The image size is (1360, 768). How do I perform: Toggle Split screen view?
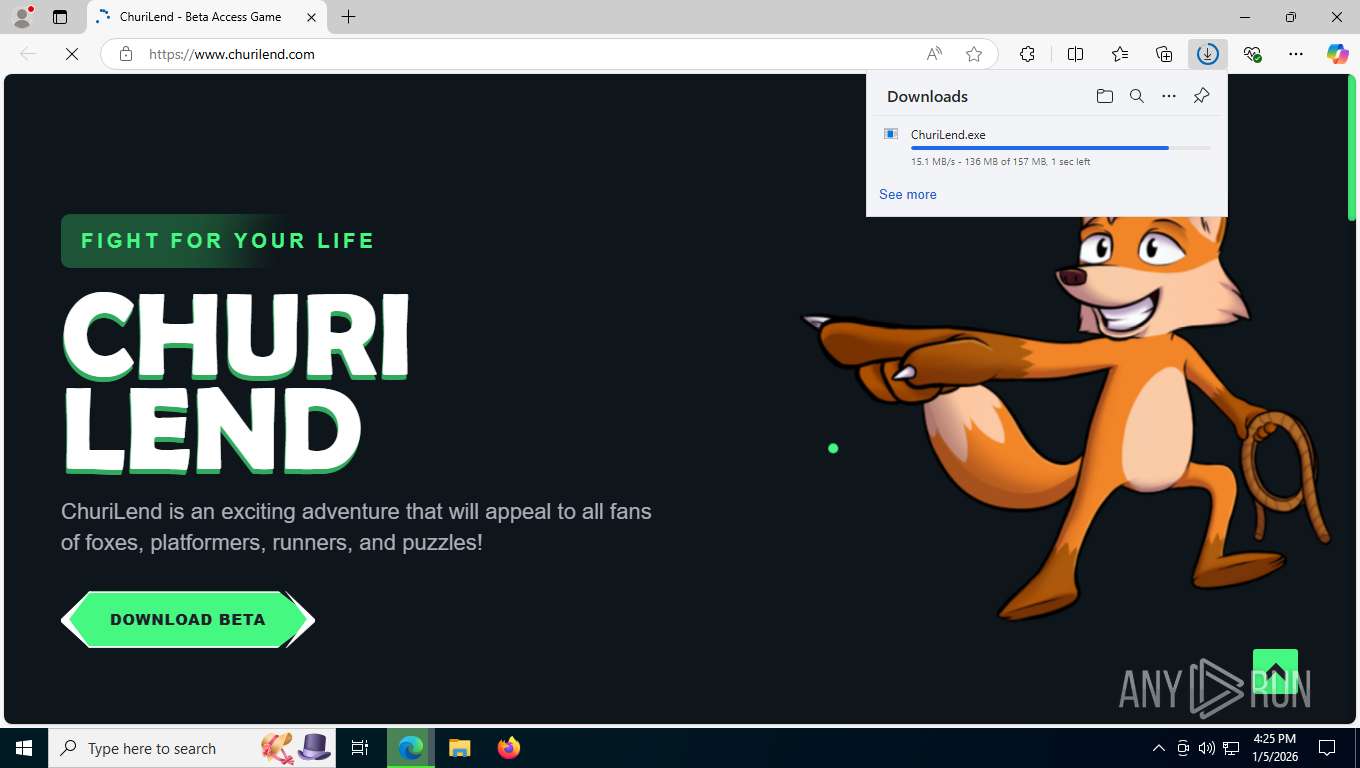1076,54
